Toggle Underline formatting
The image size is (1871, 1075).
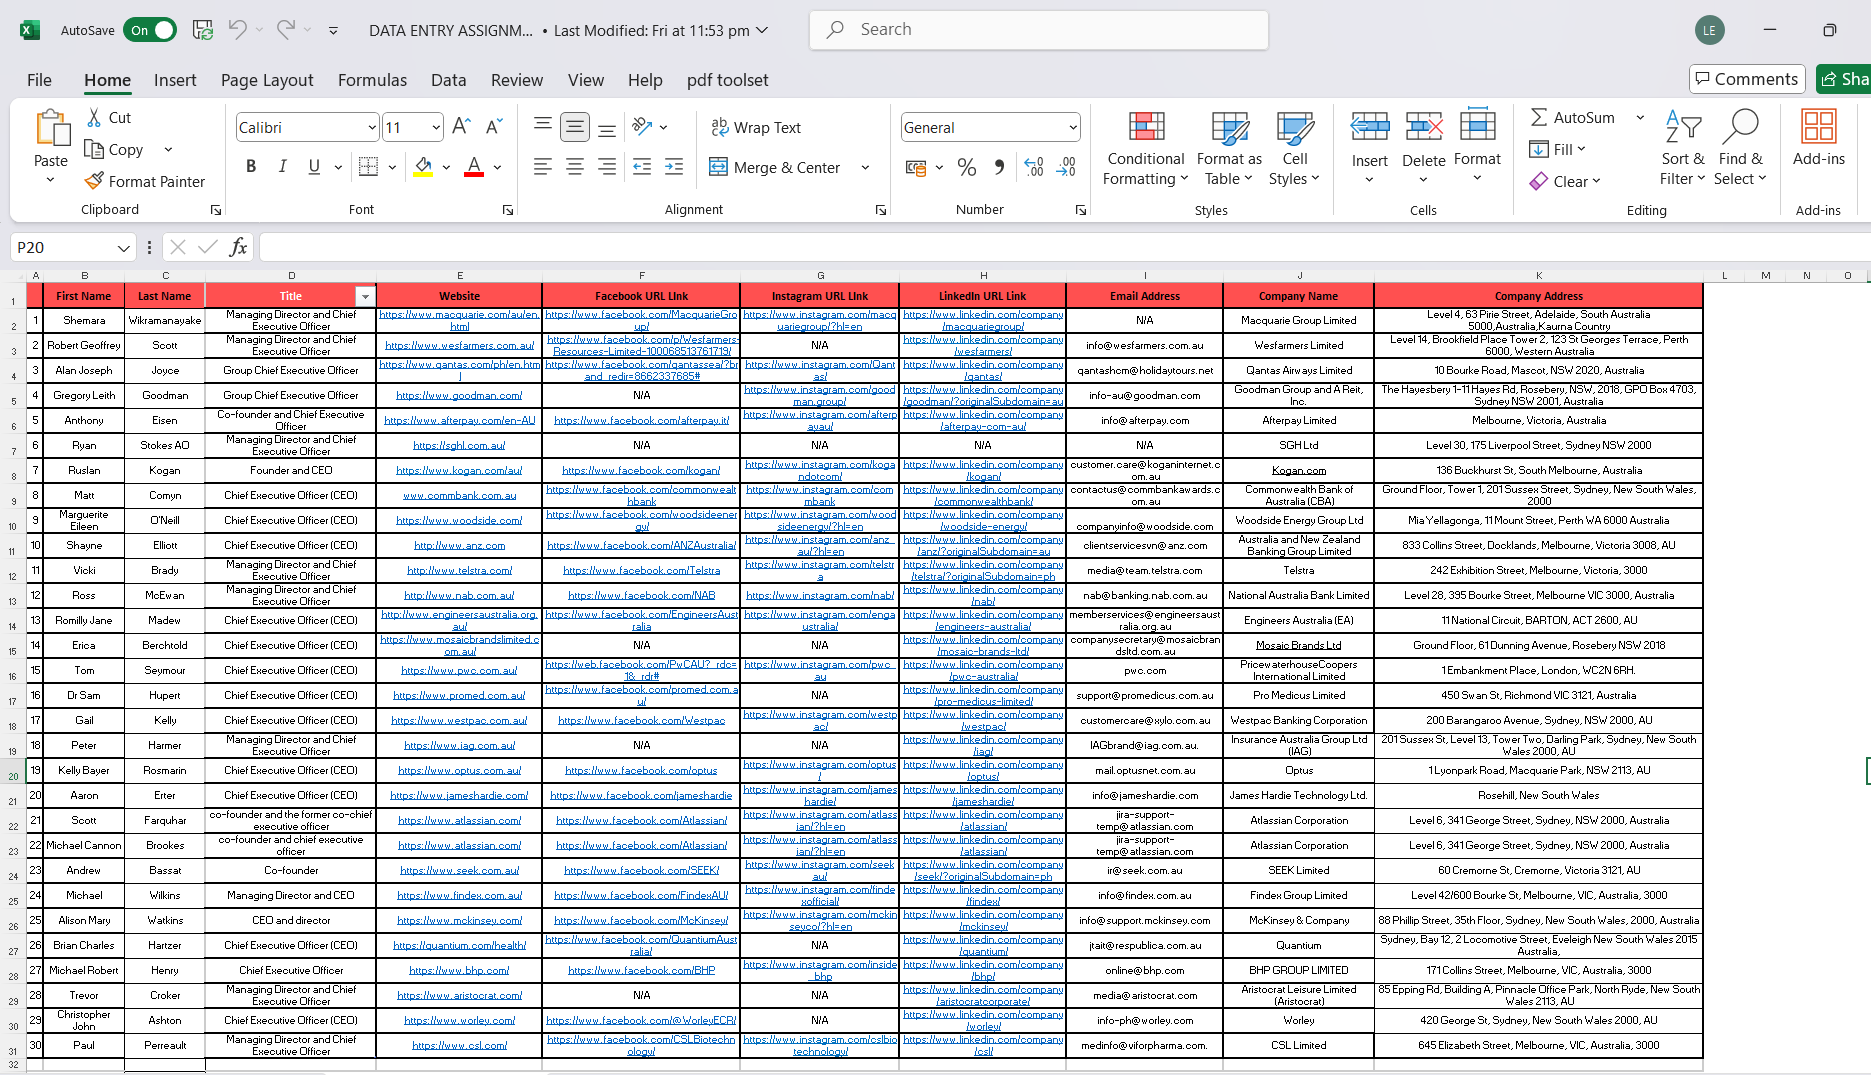(x=314, y=166)
